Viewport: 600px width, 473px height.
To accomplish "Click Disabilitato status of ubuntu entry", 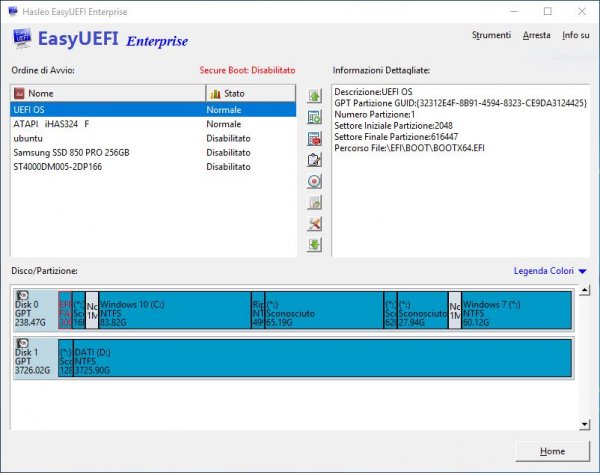I will [228, 138].
